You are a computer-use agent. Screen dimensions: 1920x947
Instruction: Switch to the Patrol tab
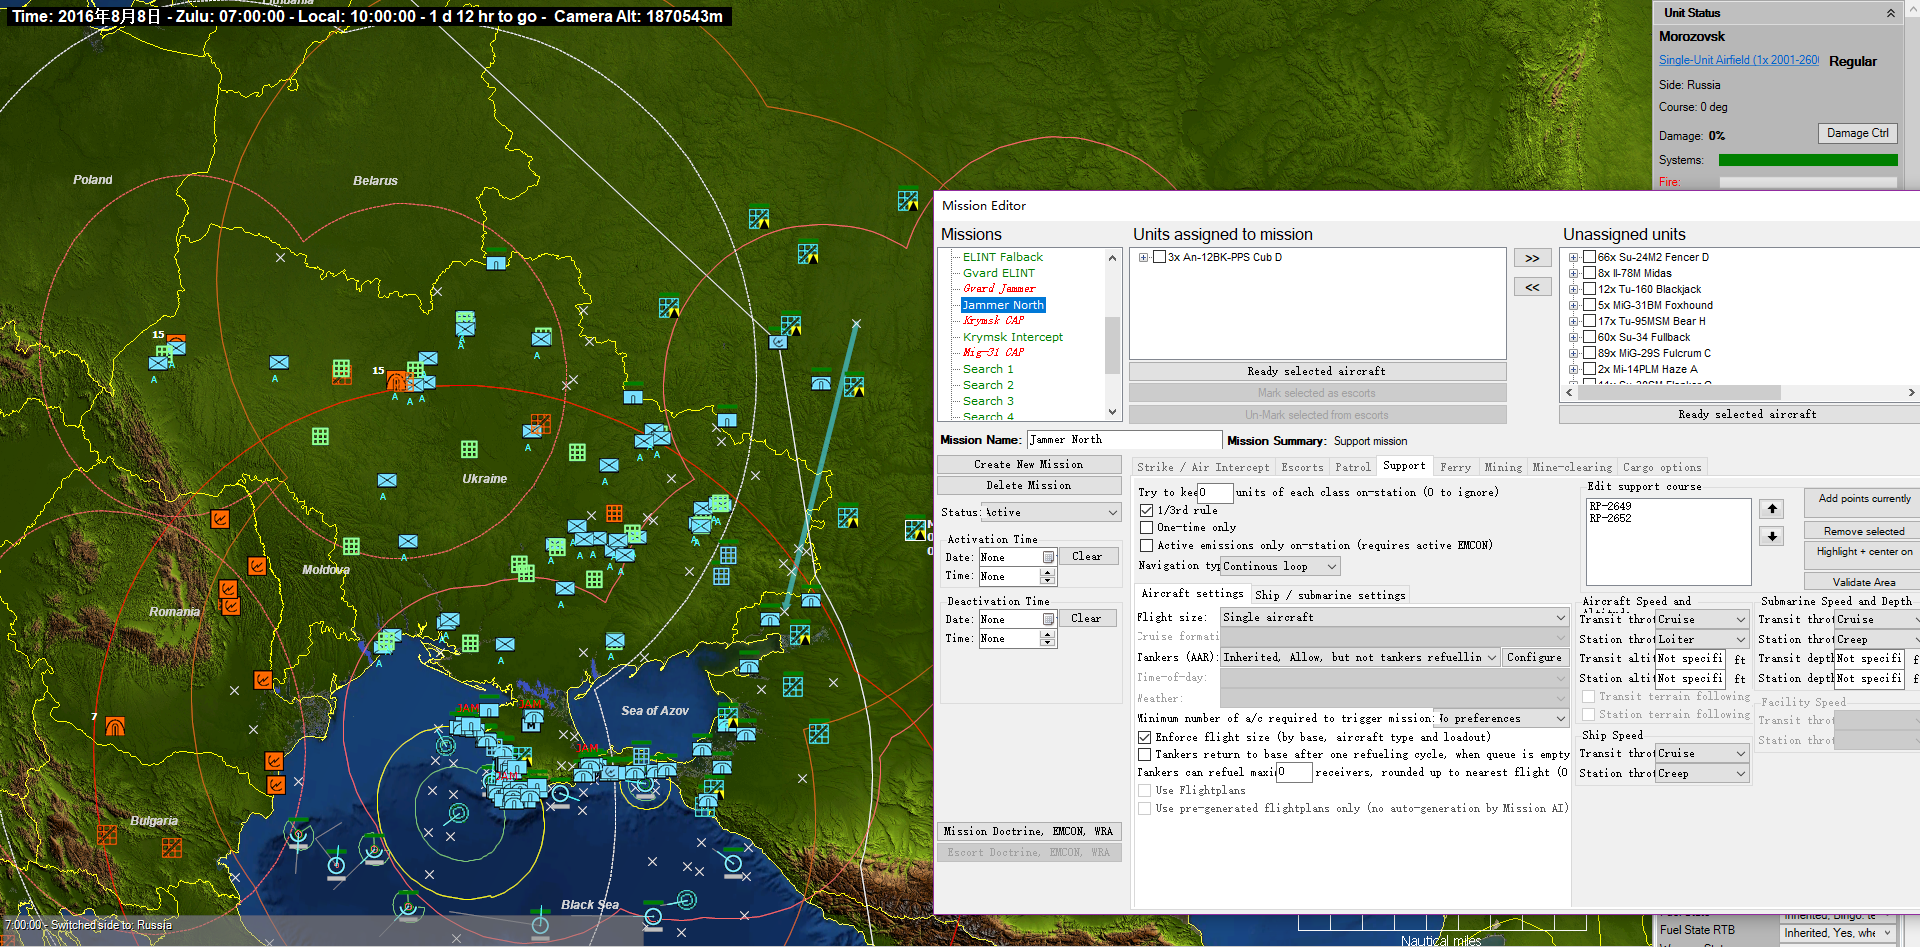click(x=1352, y=467)
